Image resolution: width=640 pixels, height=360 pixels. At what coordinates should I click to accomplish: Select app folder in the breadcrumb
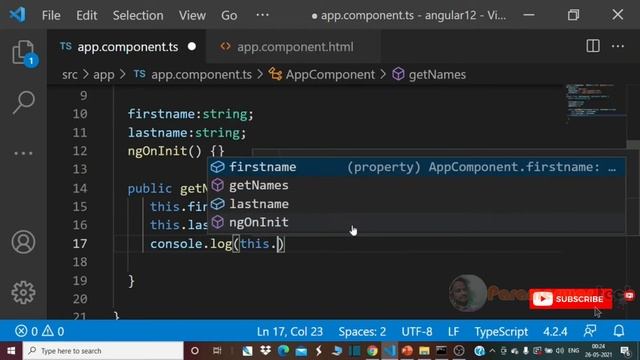[x=104, y=75]
